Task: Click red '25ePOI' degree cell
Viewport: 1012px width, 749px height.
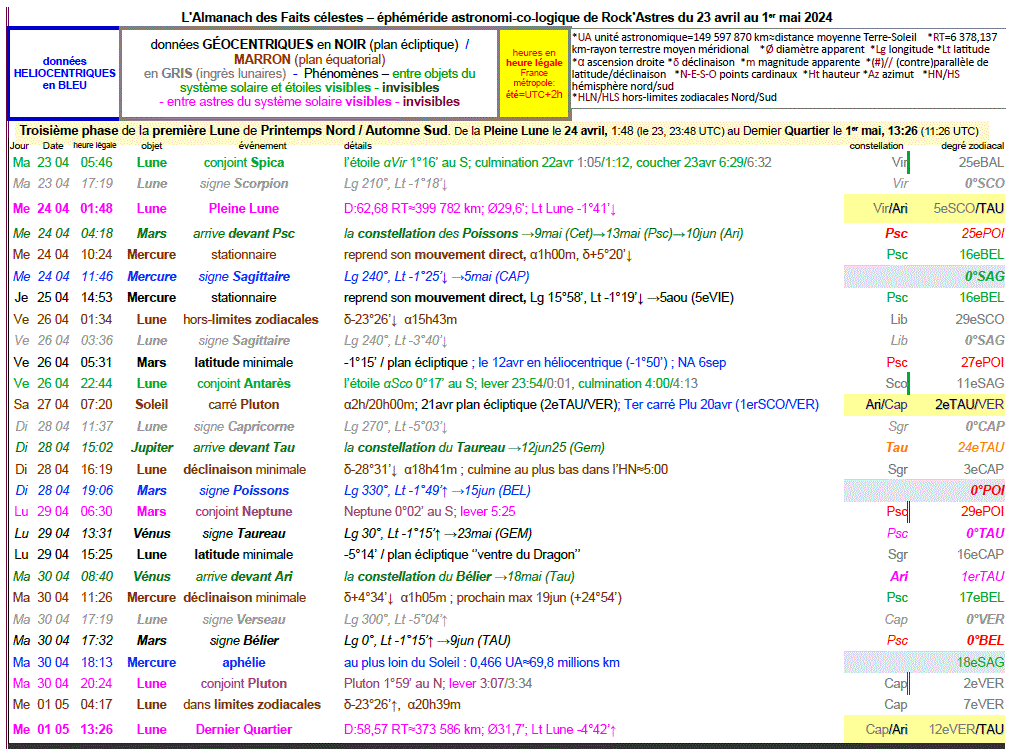Action: point(982,234)
